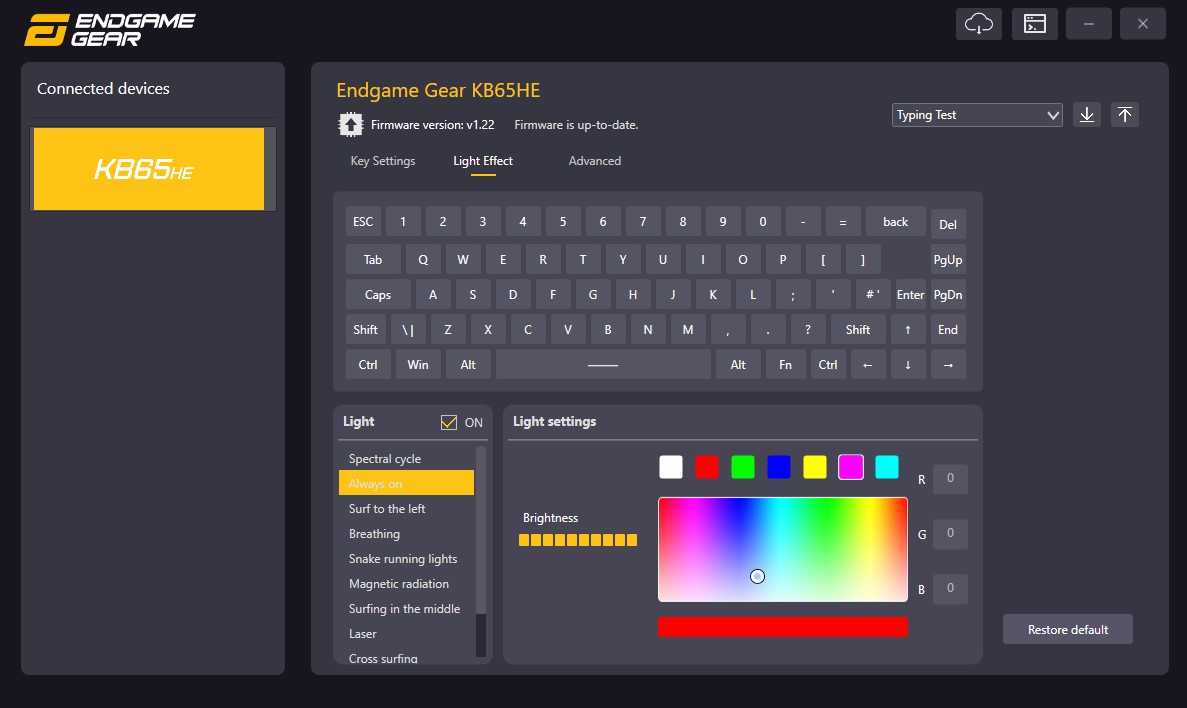This screenshot has width=1187, height=708.
Task: Select the spacebar key on virtual keyboard
Action: 603,364
